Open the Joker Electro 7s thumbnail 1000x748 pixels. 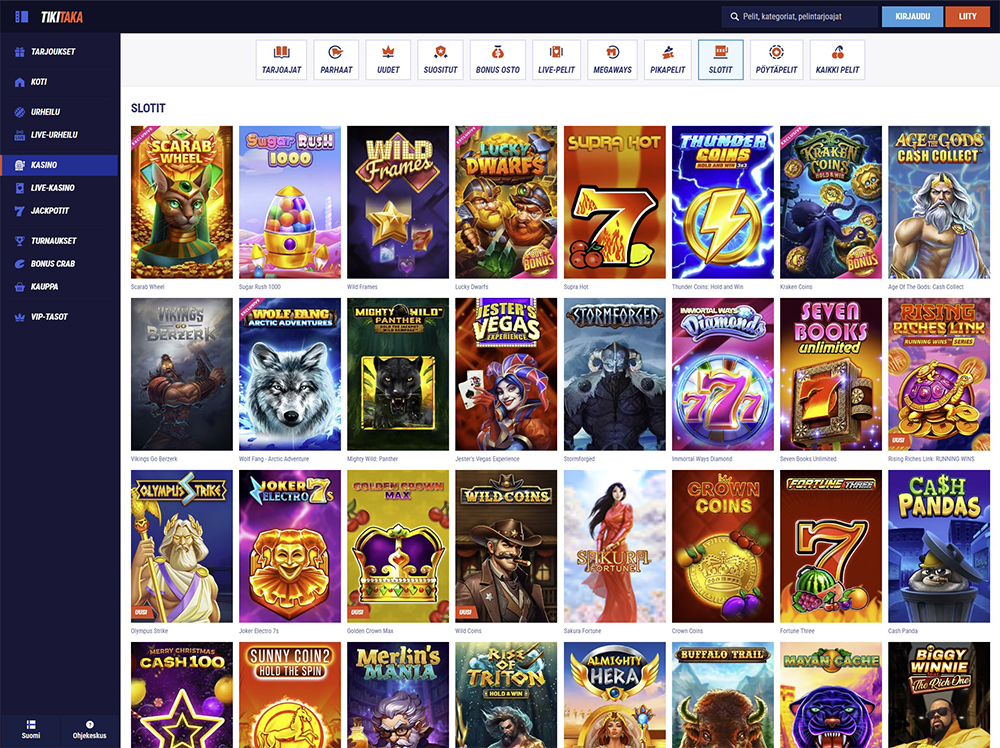[290, 546]
